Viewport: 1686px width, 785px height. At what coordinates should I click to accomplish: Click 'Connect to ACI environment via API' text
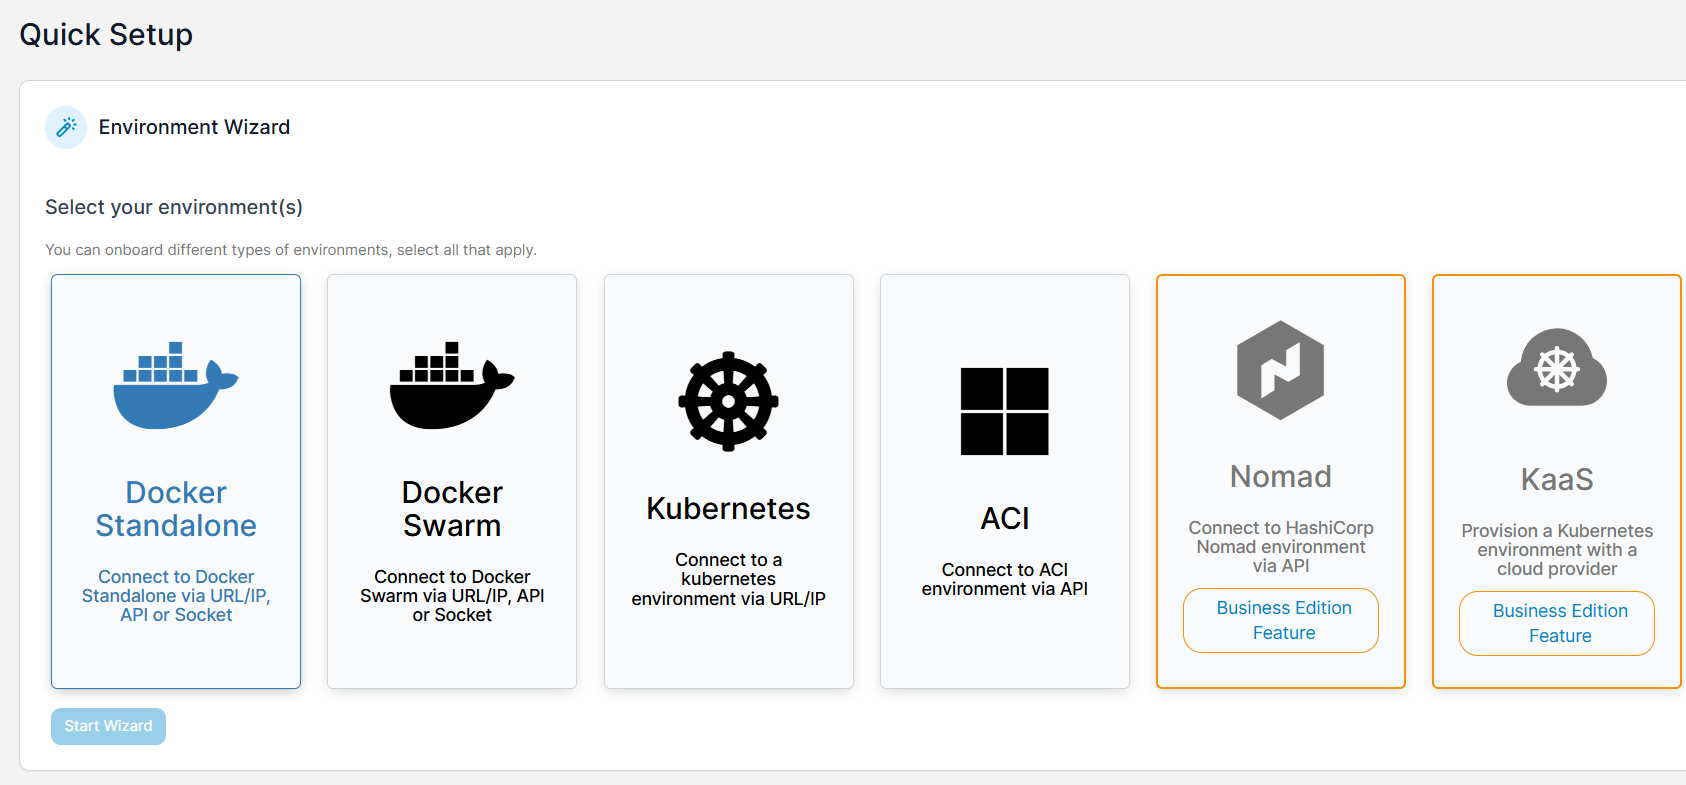coord(1005,579)
